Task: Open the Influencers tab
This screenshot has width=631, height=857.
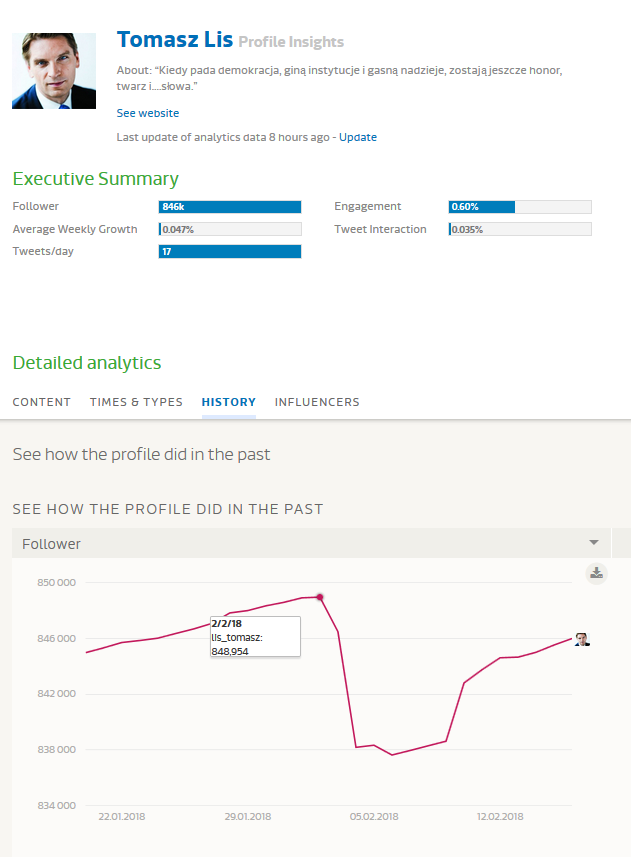Action: tap(317, 402)
